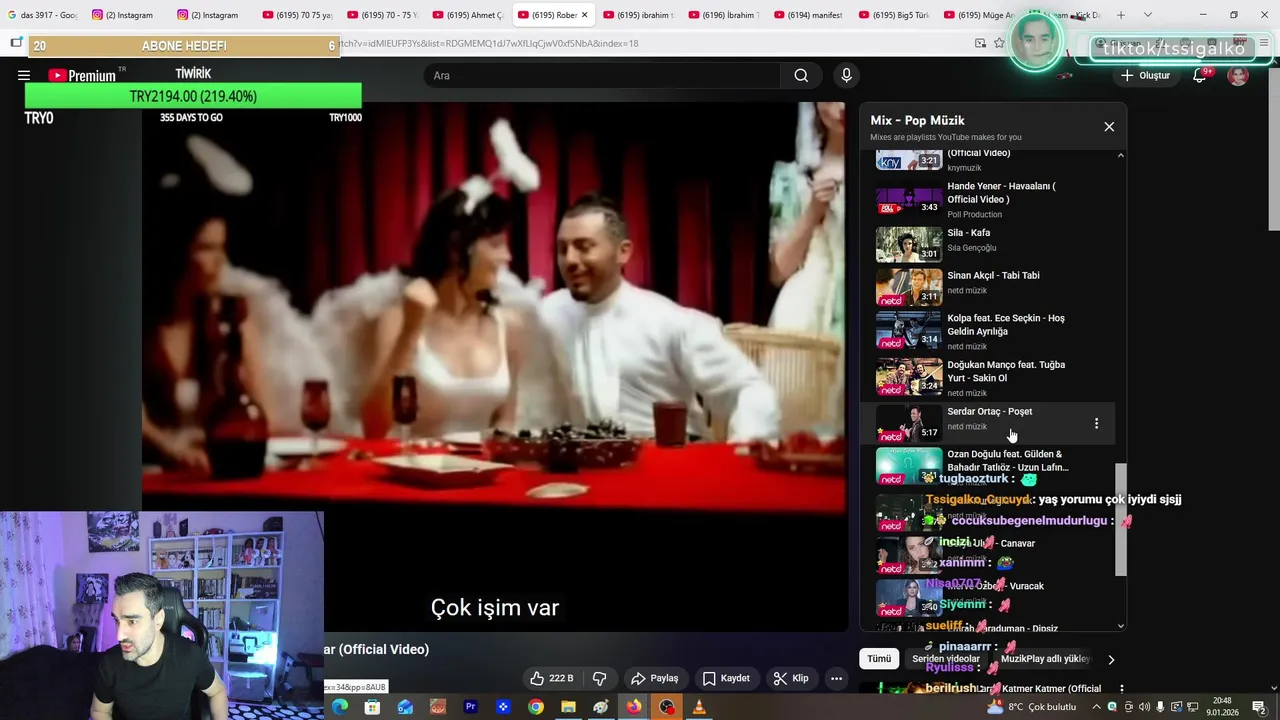Click the Paylaş share button
Screen dimensions: 1280x720
click(x=655, y=678)
